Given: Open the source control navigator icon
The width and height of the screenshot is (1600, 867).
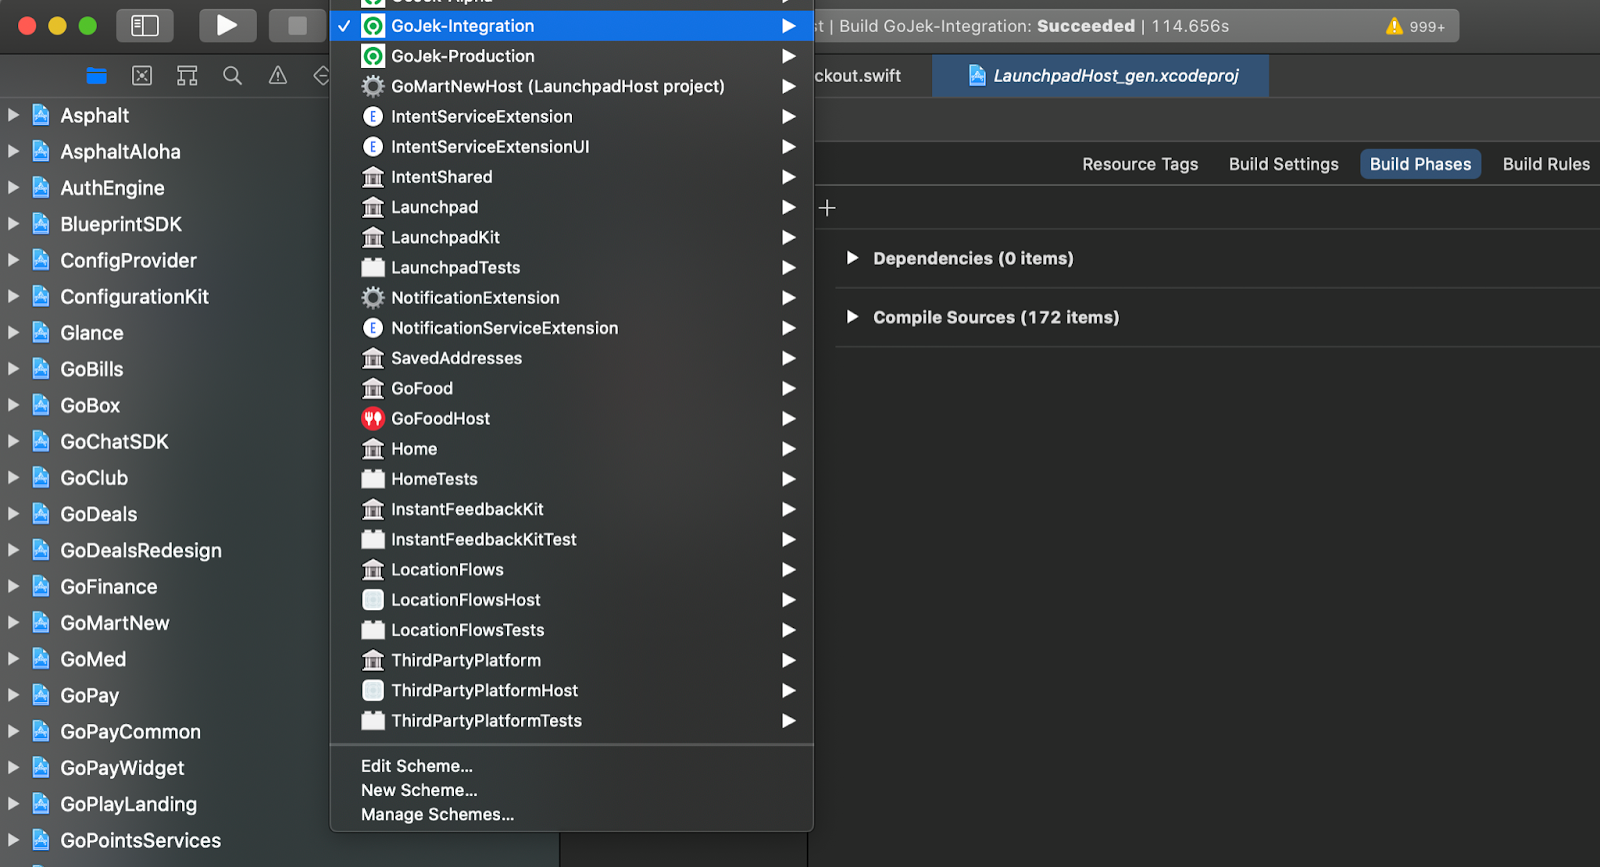Looking at the screenshot, I should pos(142,75).
